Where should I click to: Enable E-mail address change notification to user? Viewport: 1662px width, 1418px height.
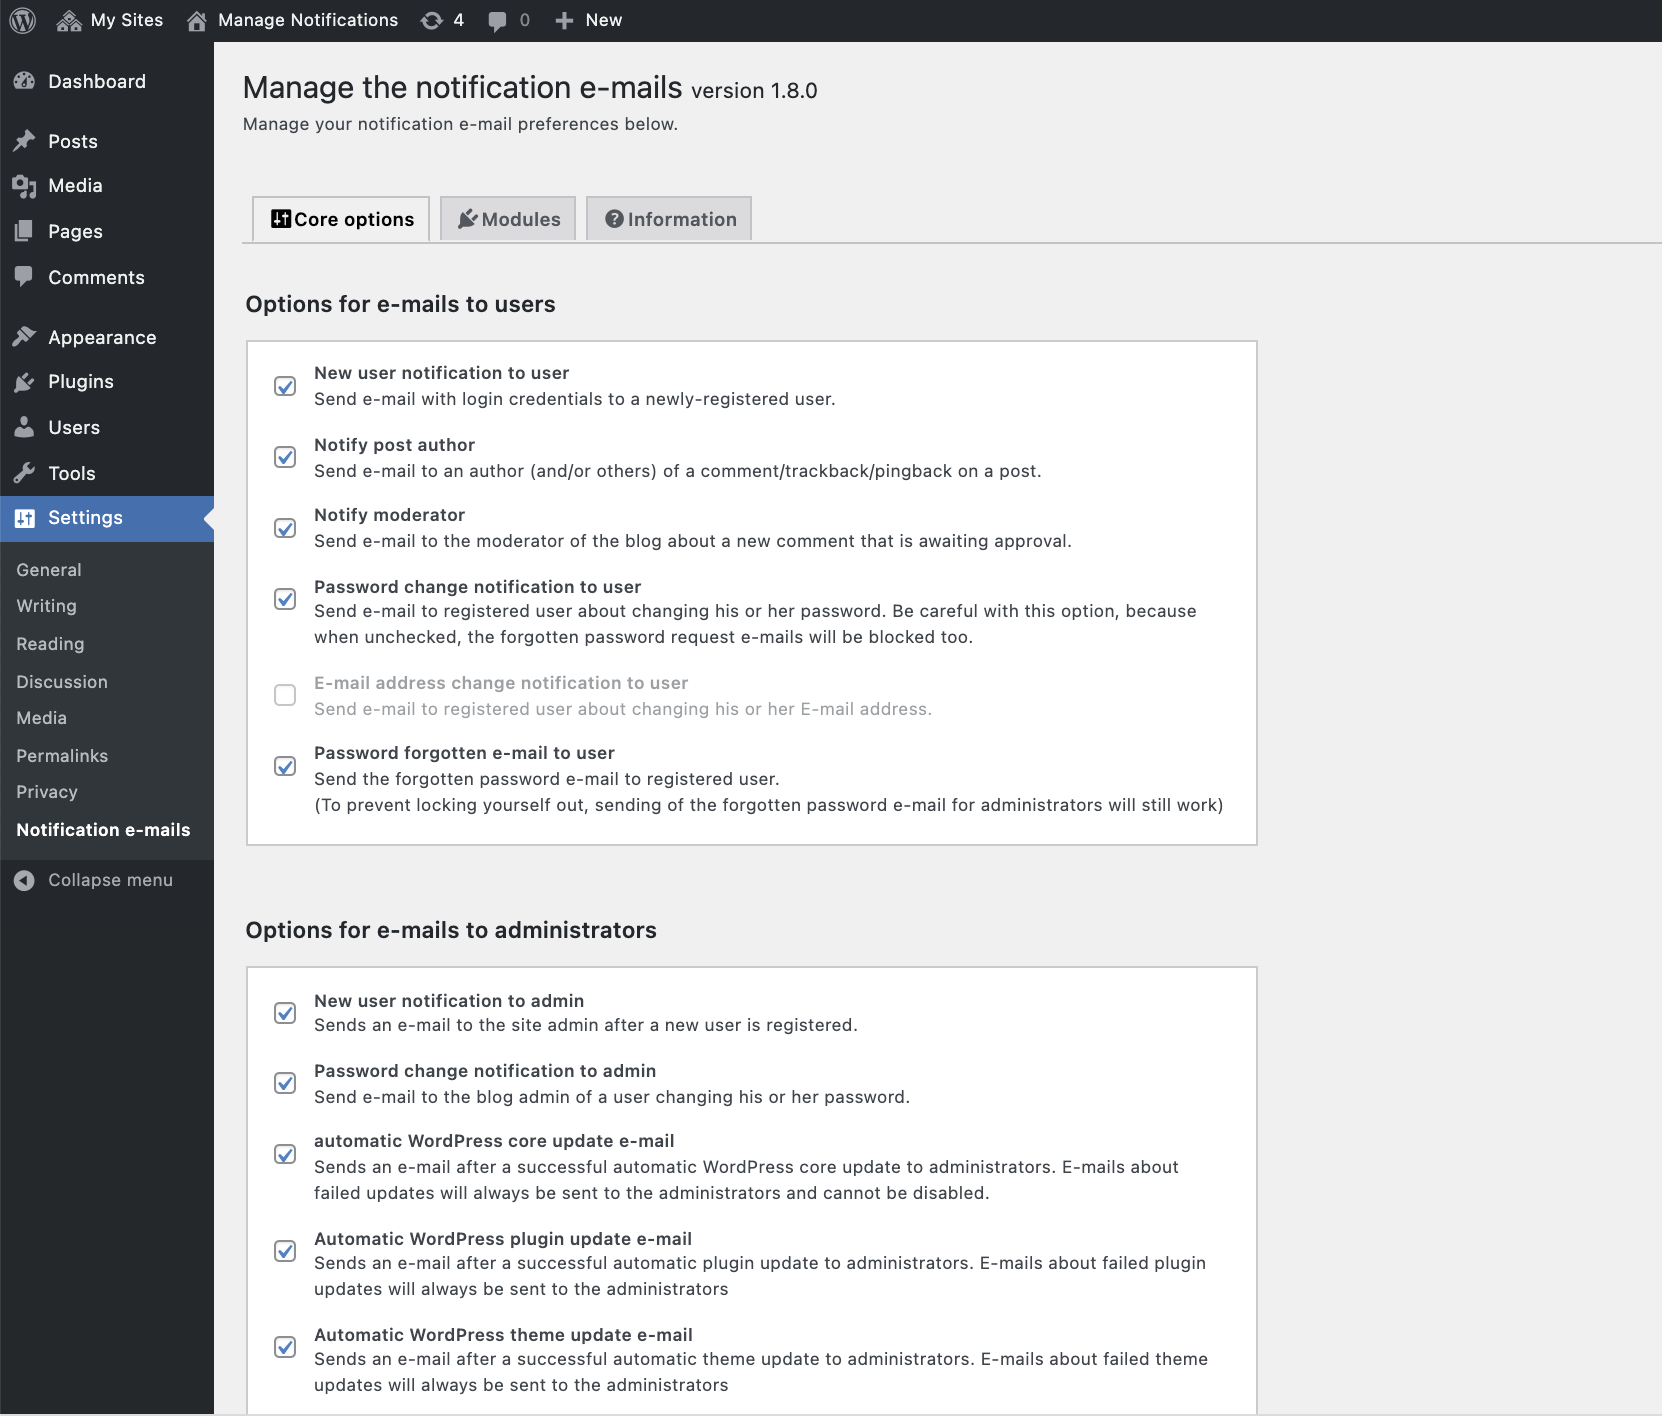tap(285, 694)
